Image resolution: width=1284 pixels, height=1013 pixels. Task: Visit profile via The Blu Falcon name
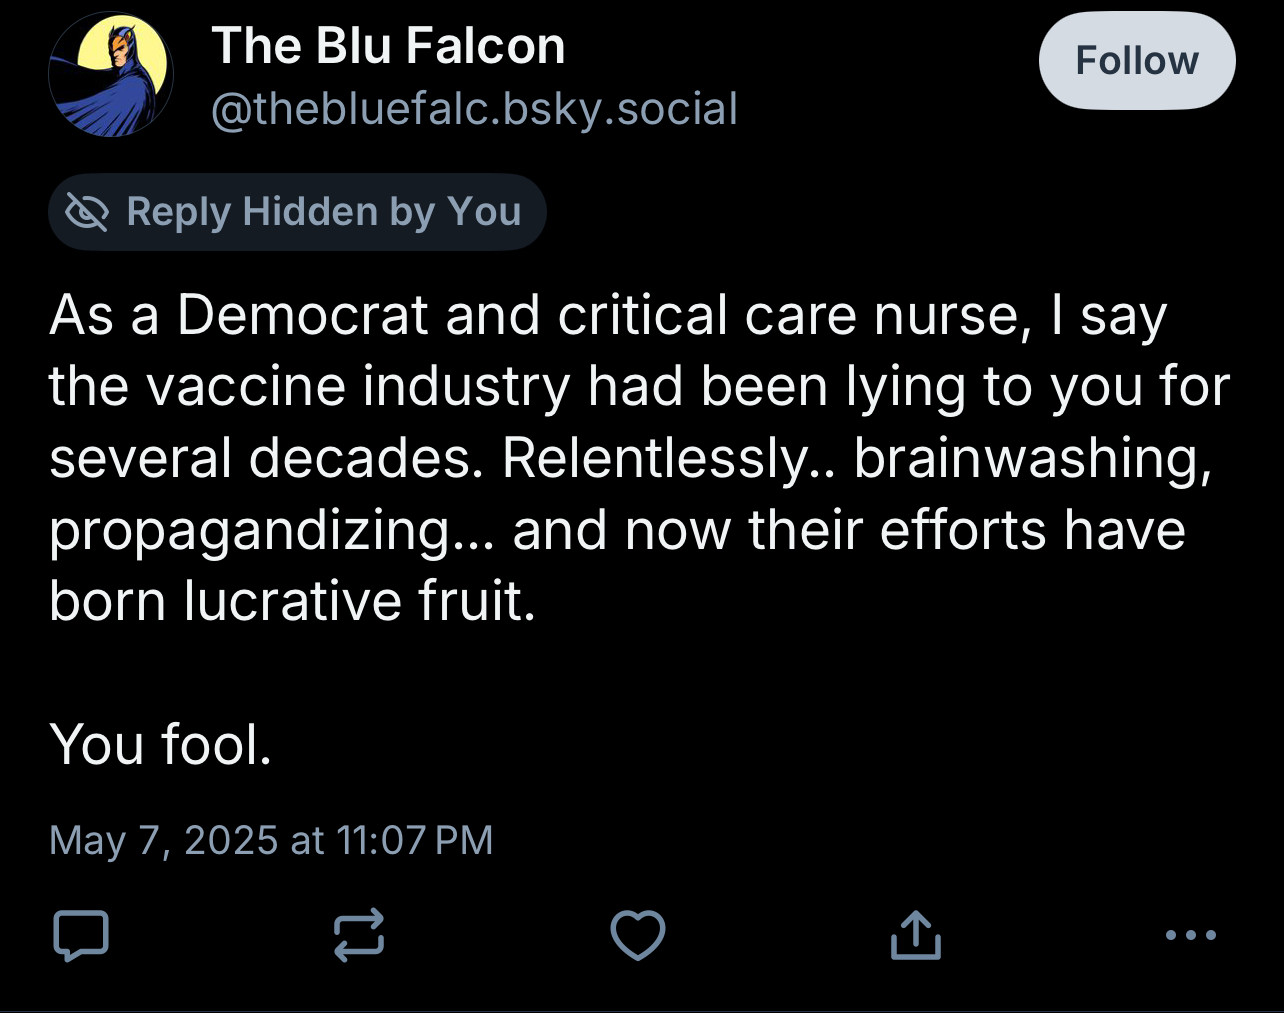pos(388,46)
